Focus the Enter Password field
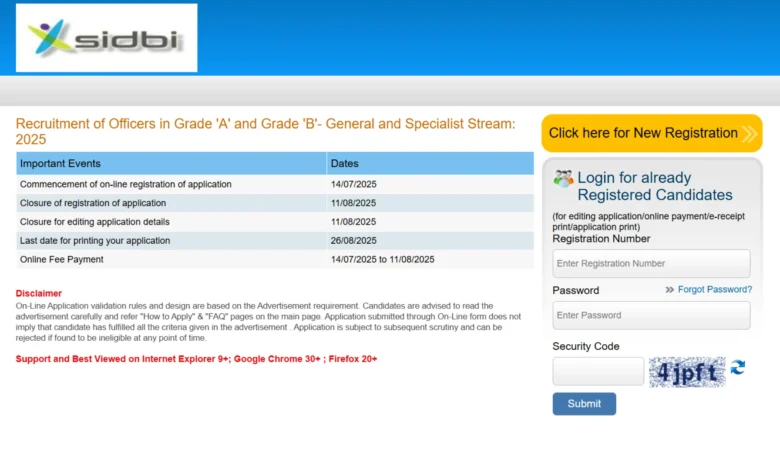Image resolution: width=780 pixels, height=470 pixels. click(x=651, y=315)
